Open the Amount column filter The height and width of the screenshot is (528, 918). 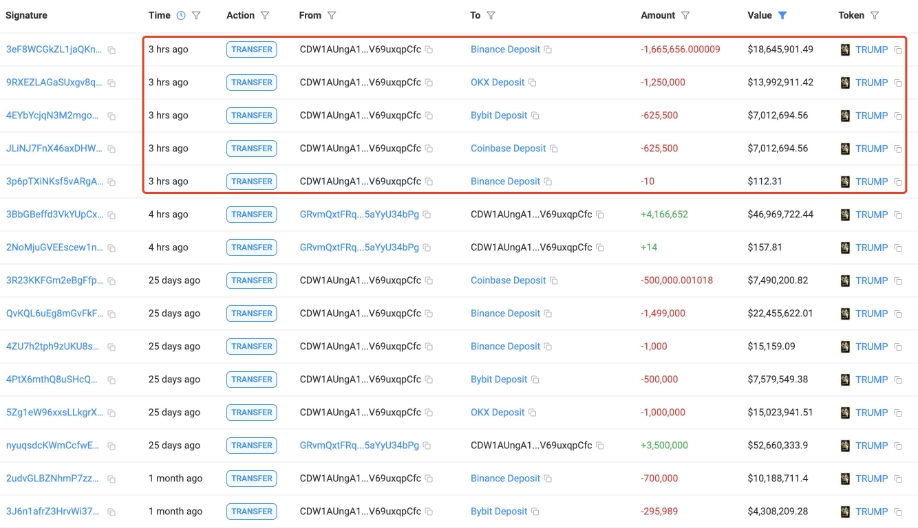685,15
